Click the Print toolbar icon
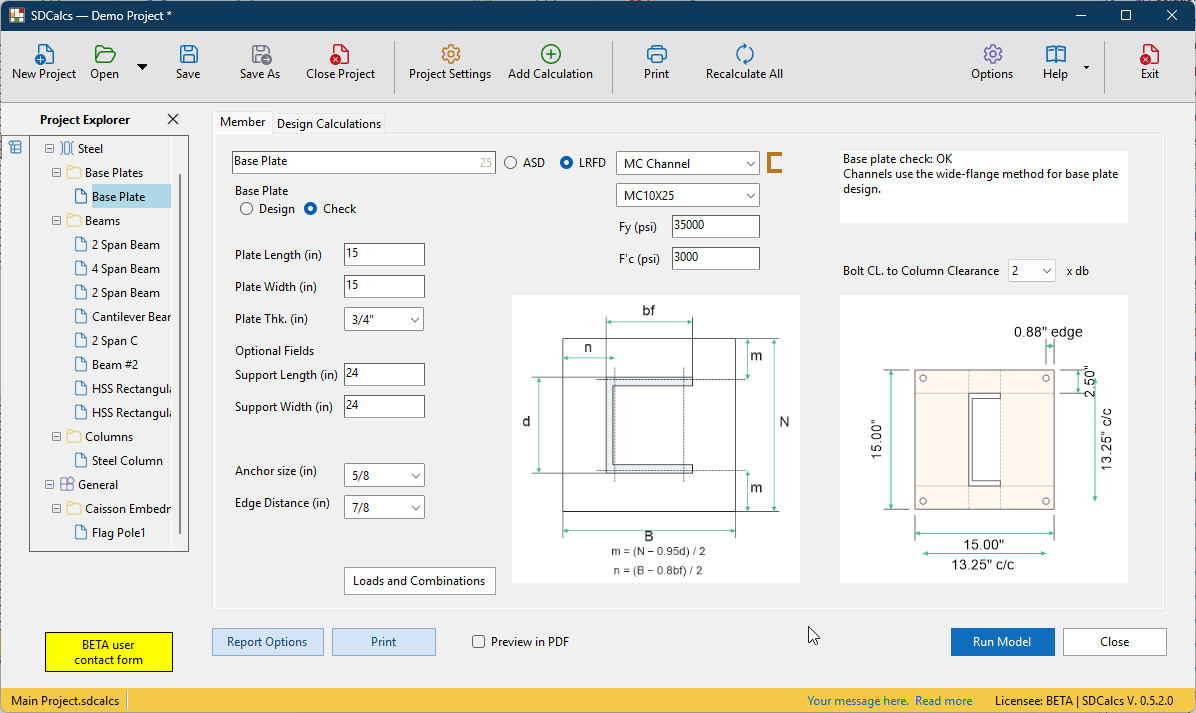 (657, 55)
